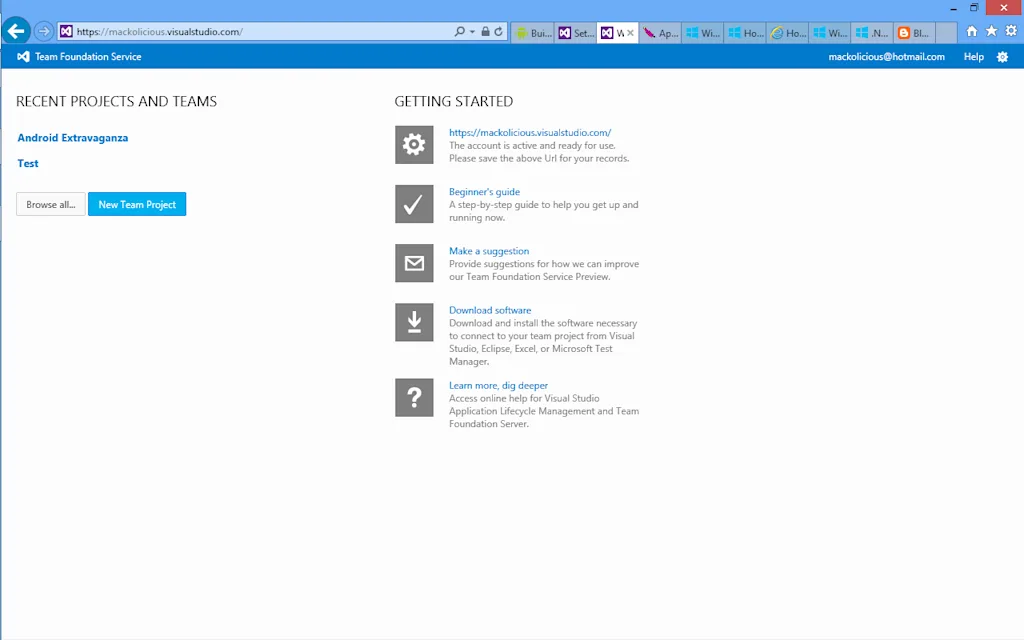Switch to the Android 'Bui...' tab
The width and height of the screenshot is (1024, 640).
533,33
